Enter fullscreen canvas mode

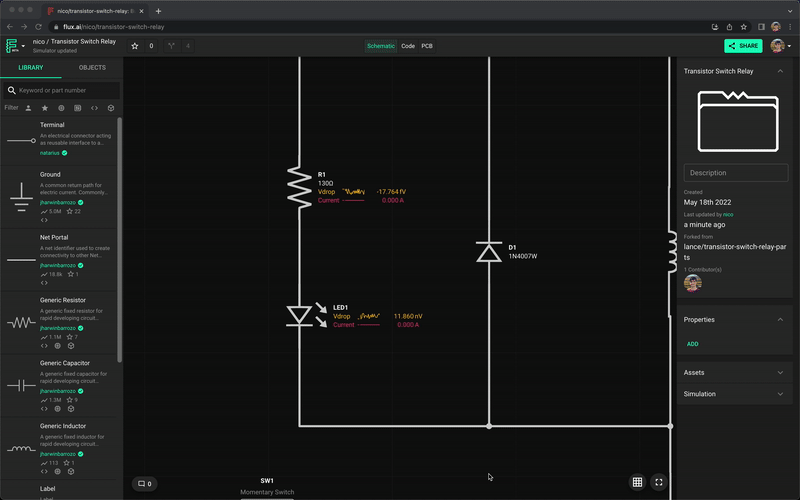pos(658,482)
